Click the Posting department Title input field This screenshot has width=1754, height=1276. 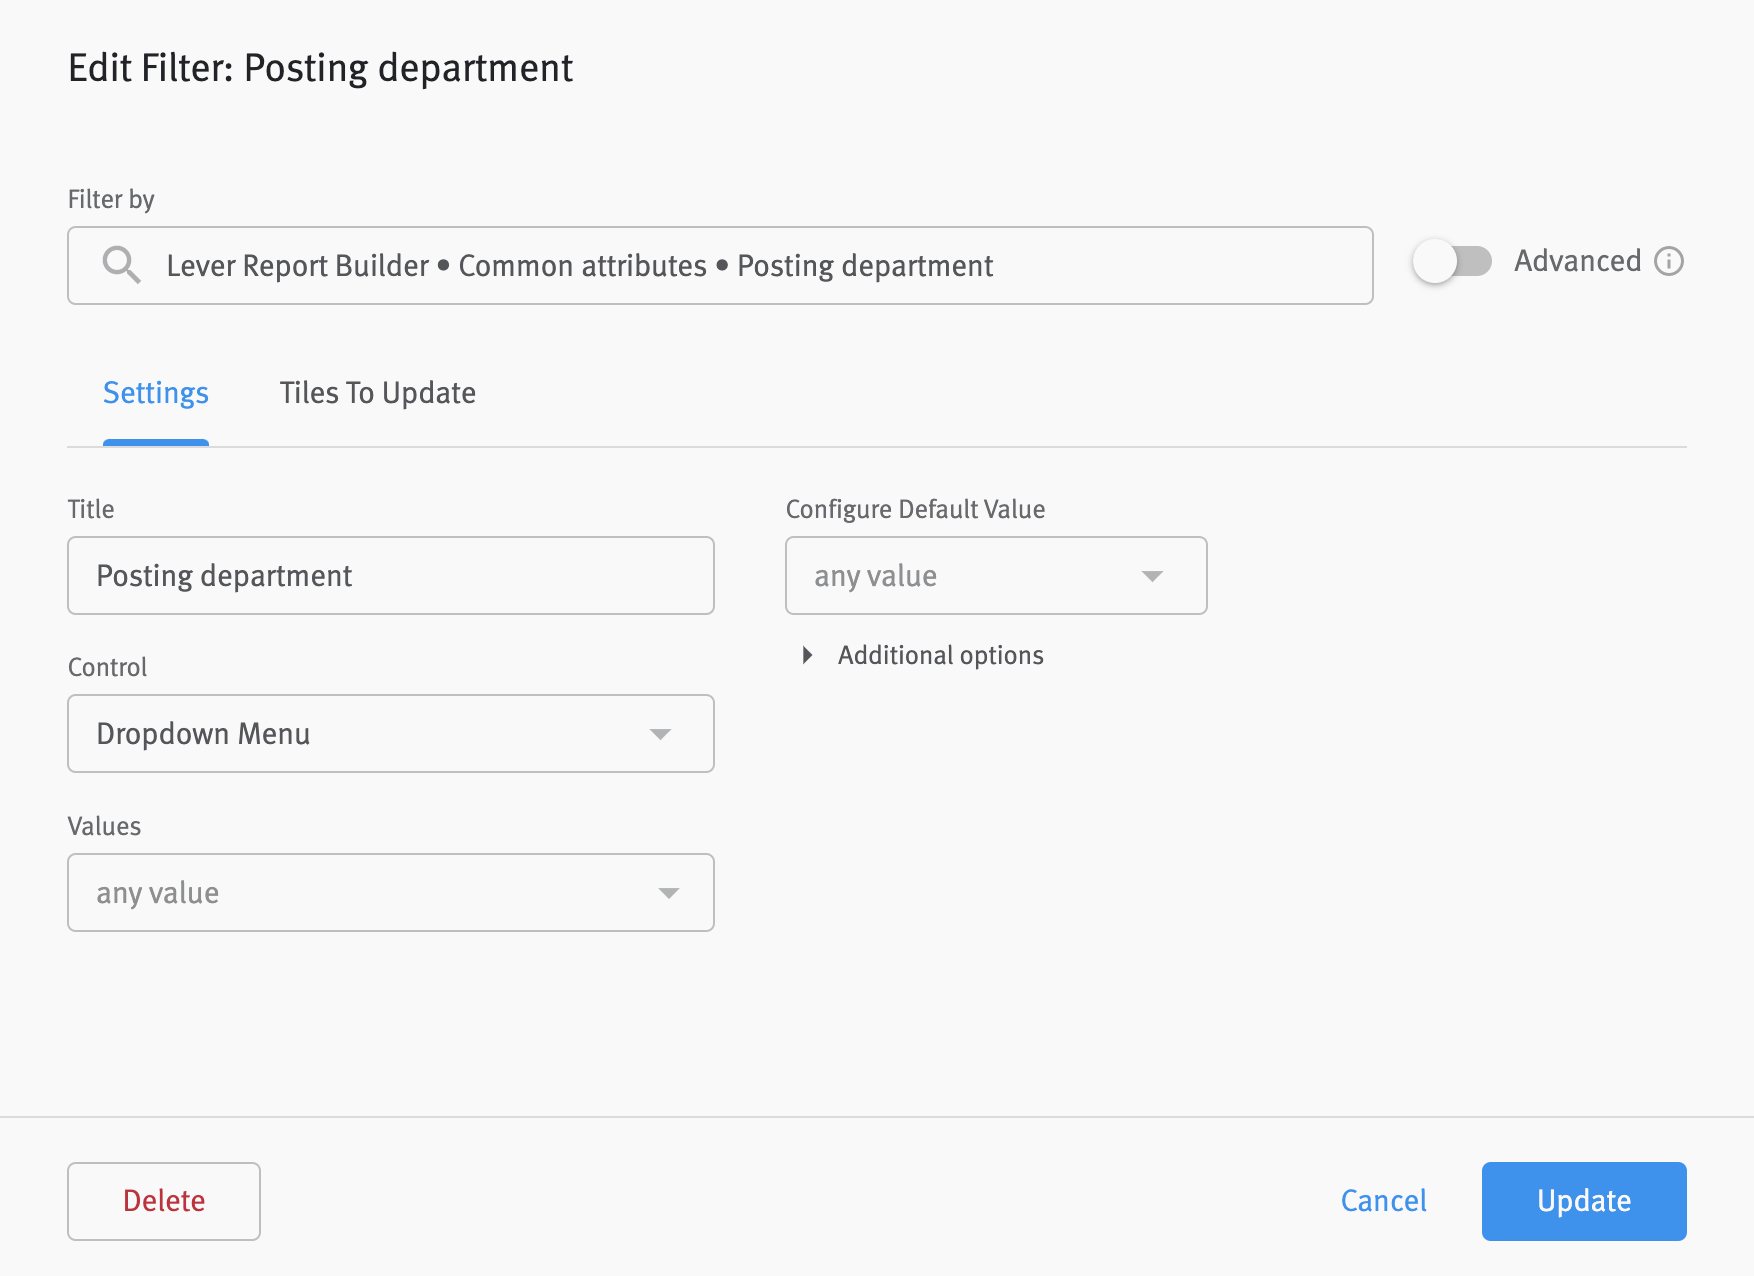coord(390,575)
